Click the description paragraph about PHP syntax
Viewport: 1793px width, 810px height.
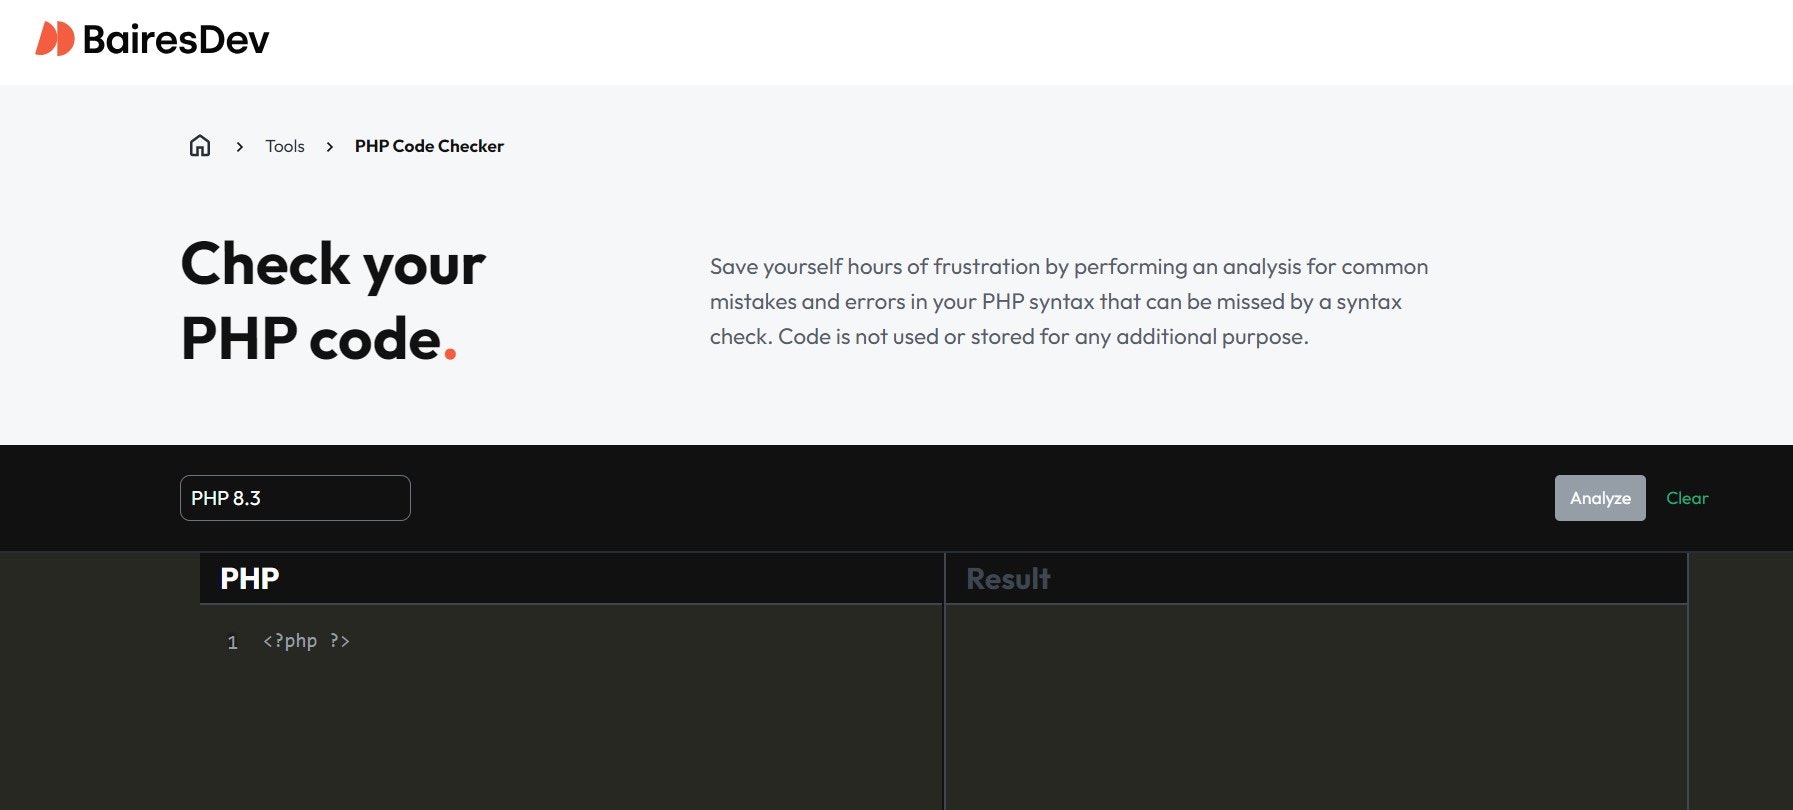click(1069, 301)
